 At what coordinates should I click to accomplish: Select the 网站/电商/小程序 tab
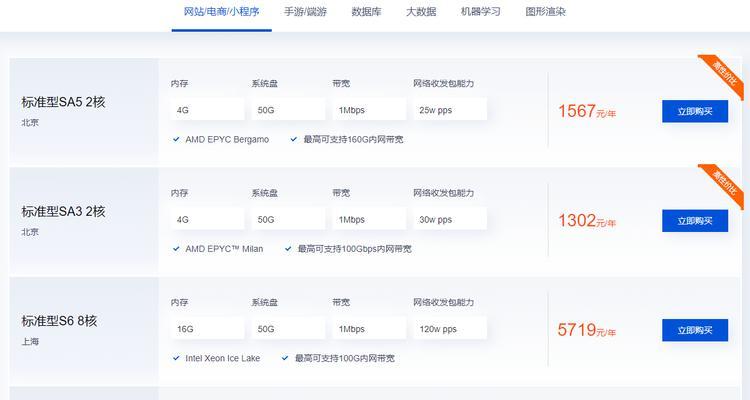tap(221, 11)
